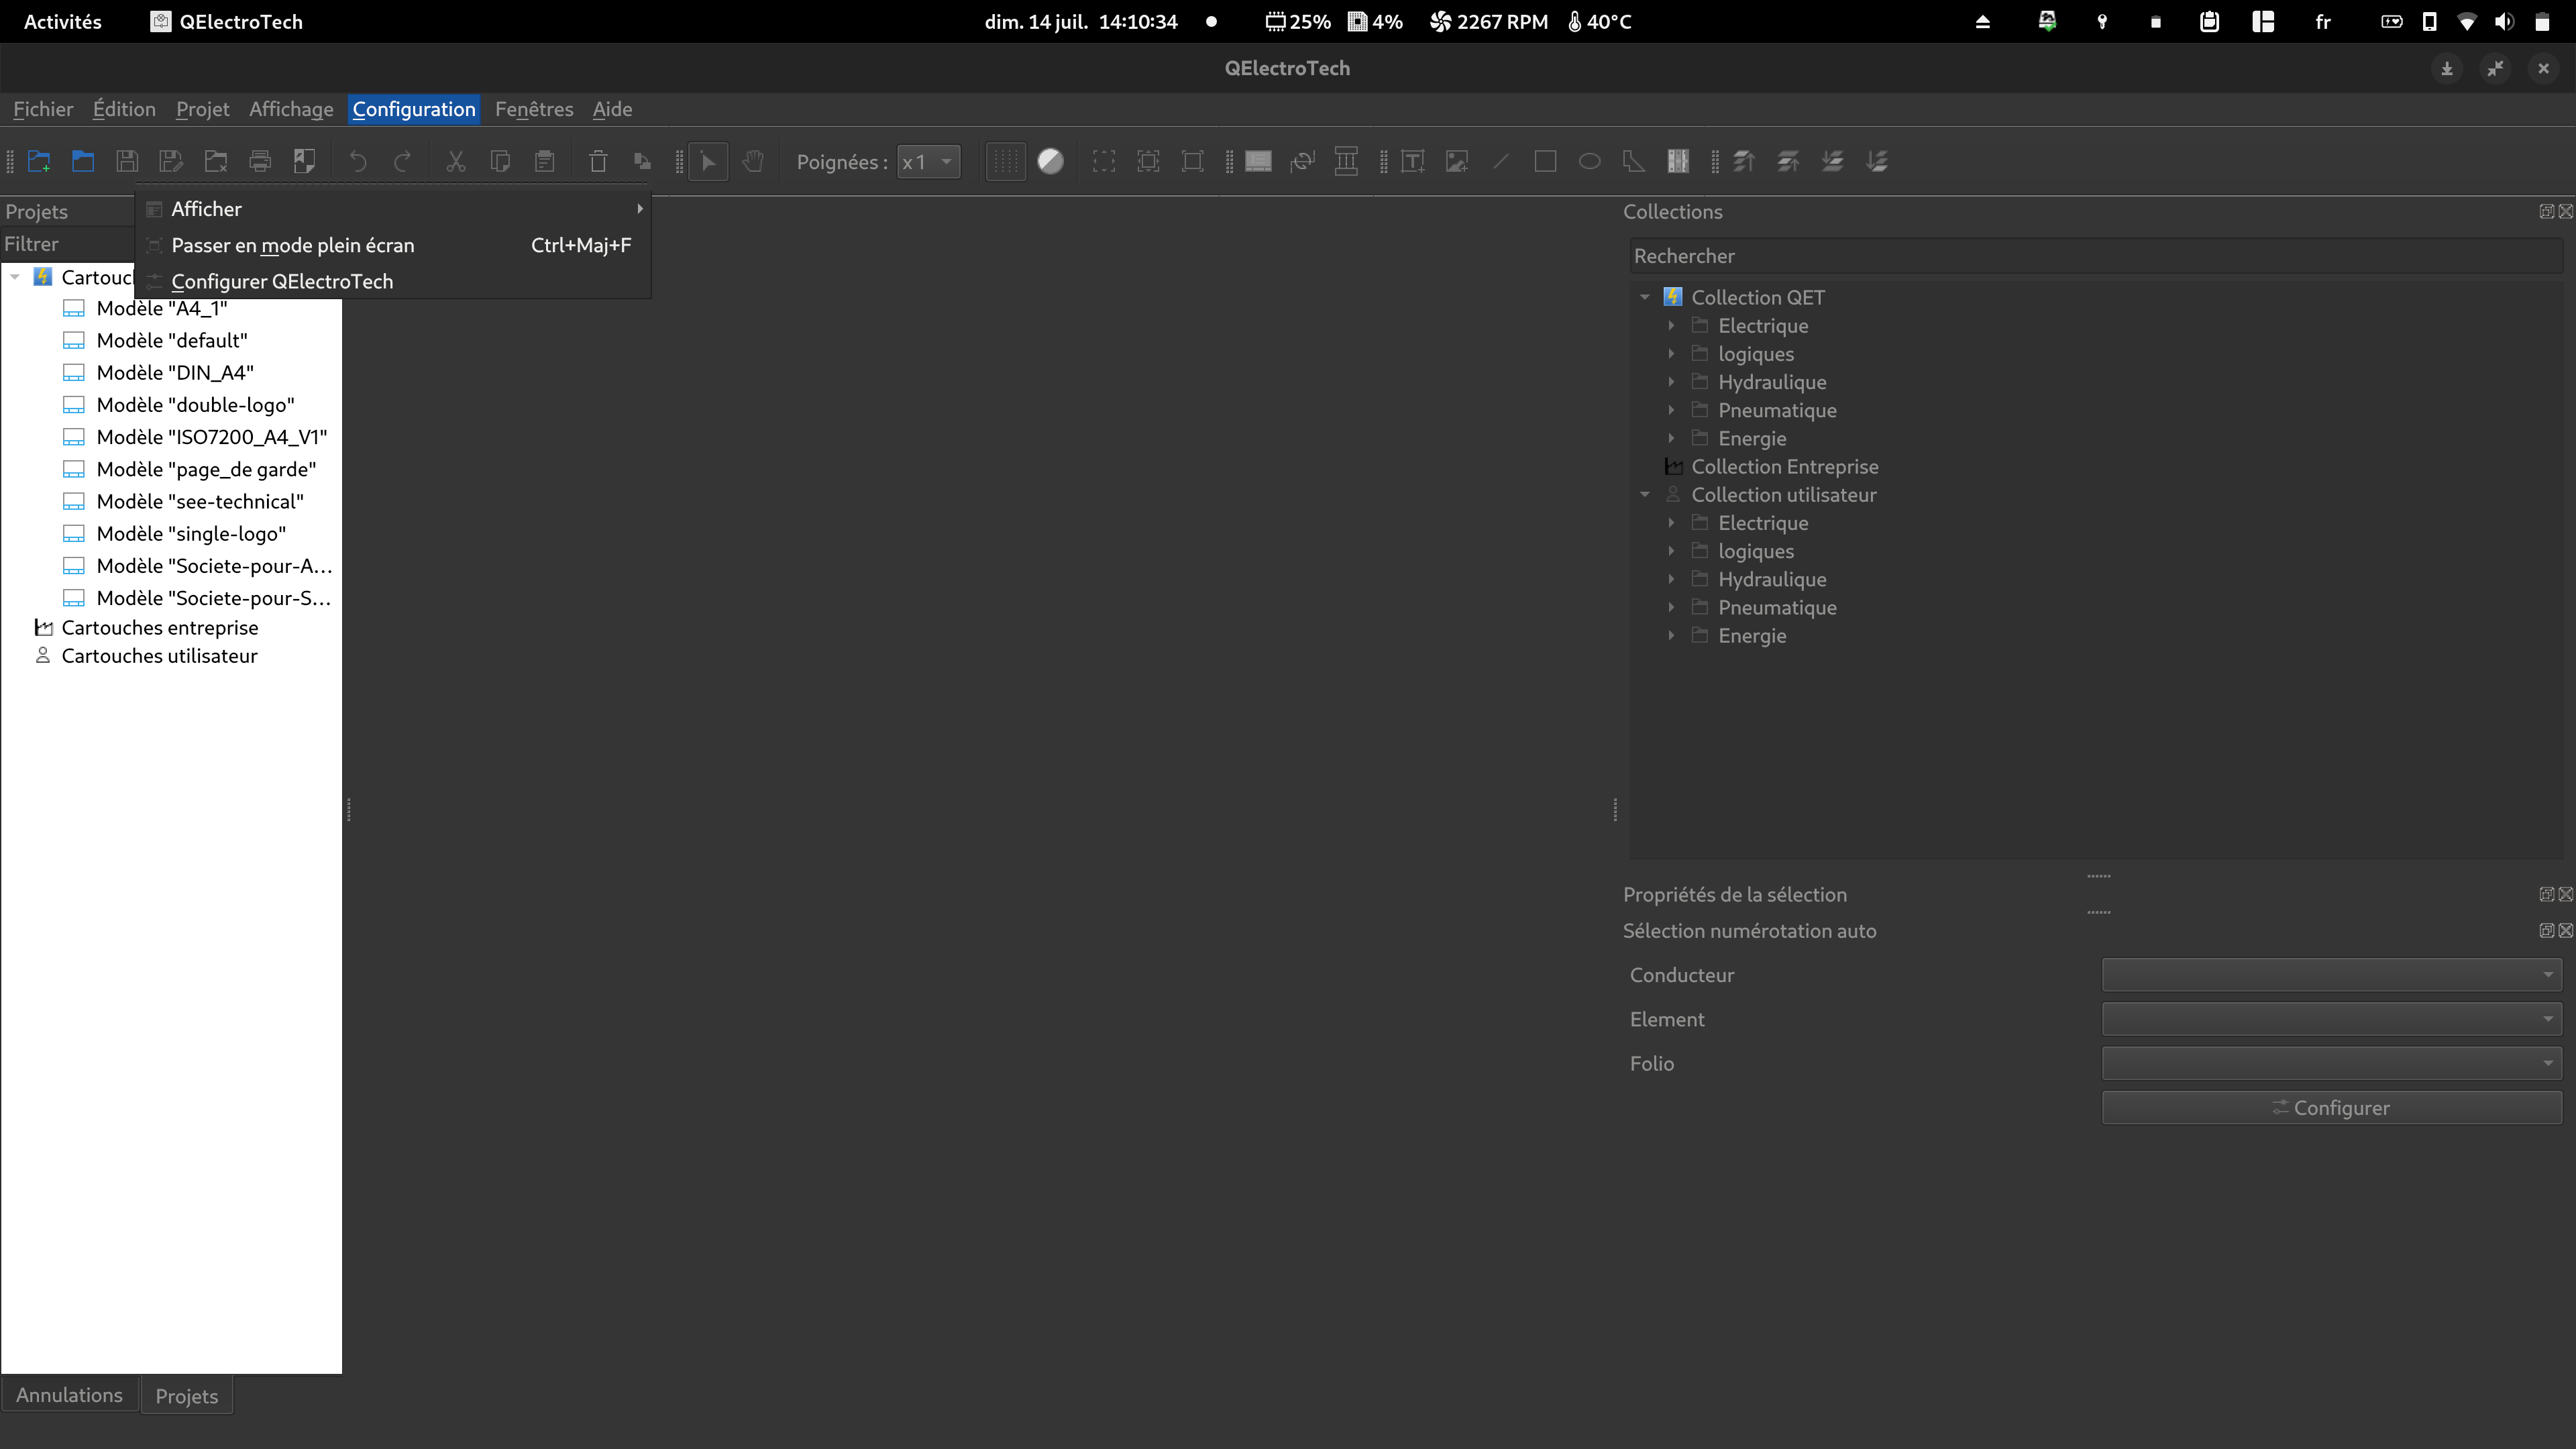Switch to the Annulations tab

tap(69, 1395)
